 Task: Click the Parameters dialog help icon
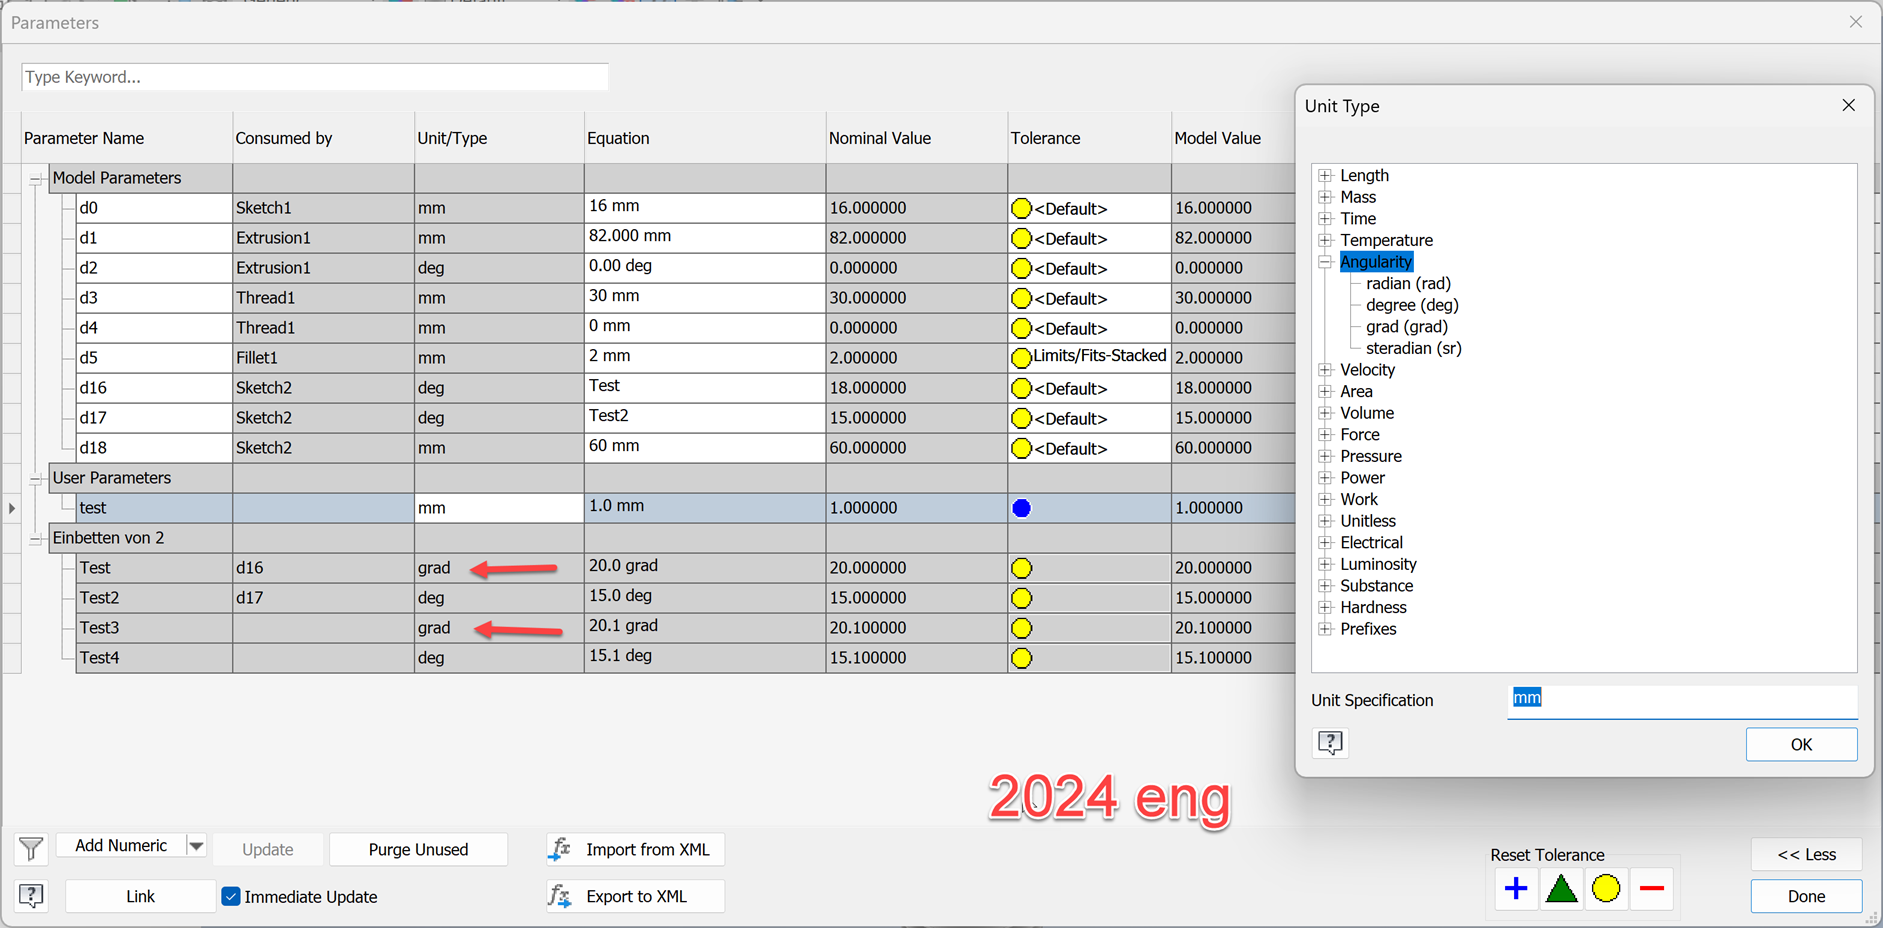[31, 896]
